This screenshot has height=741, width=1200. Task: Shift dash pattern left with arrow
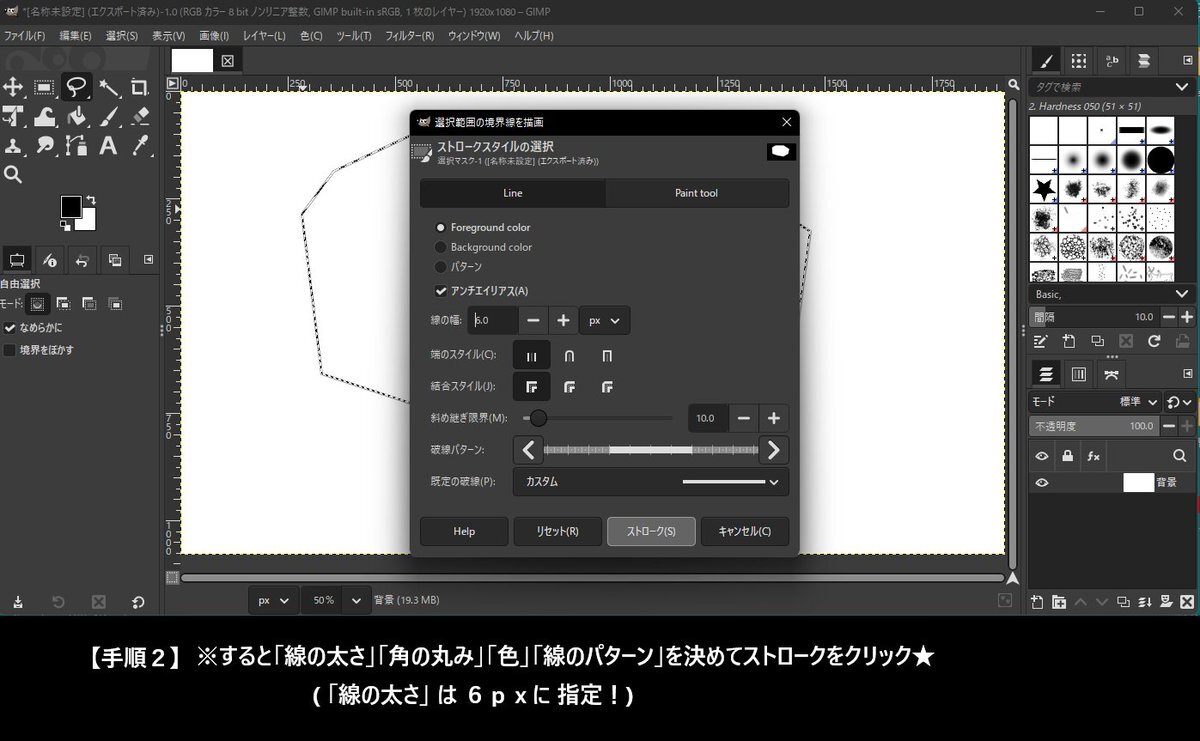[528, 450]
